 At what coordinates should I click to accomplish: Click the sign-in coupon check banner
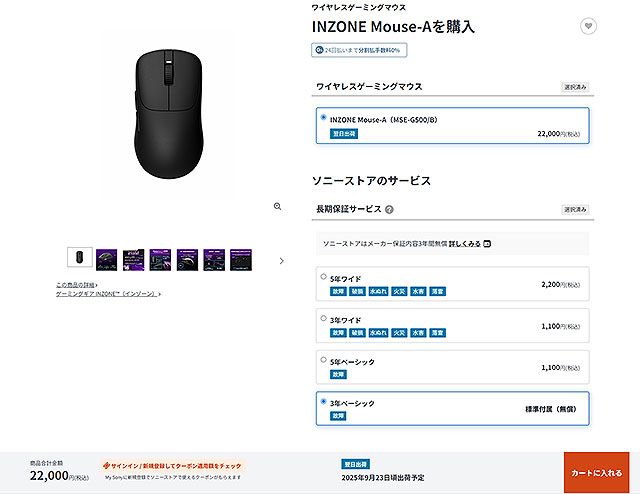click(173, 466)
